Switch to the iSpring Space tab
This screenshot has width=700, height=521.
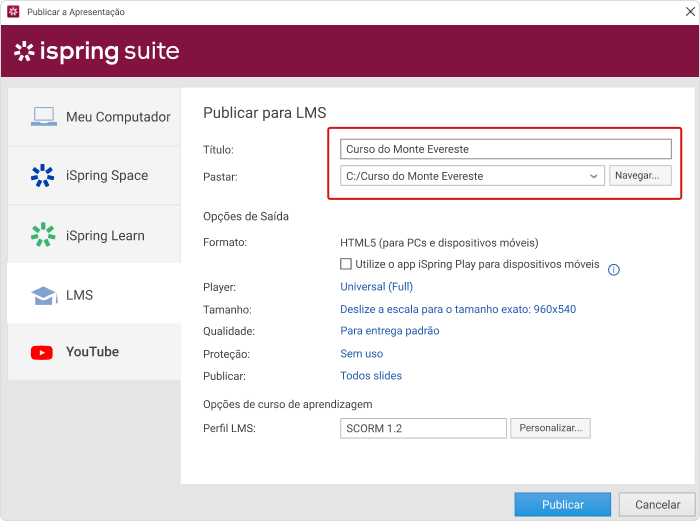pos(94,175)
